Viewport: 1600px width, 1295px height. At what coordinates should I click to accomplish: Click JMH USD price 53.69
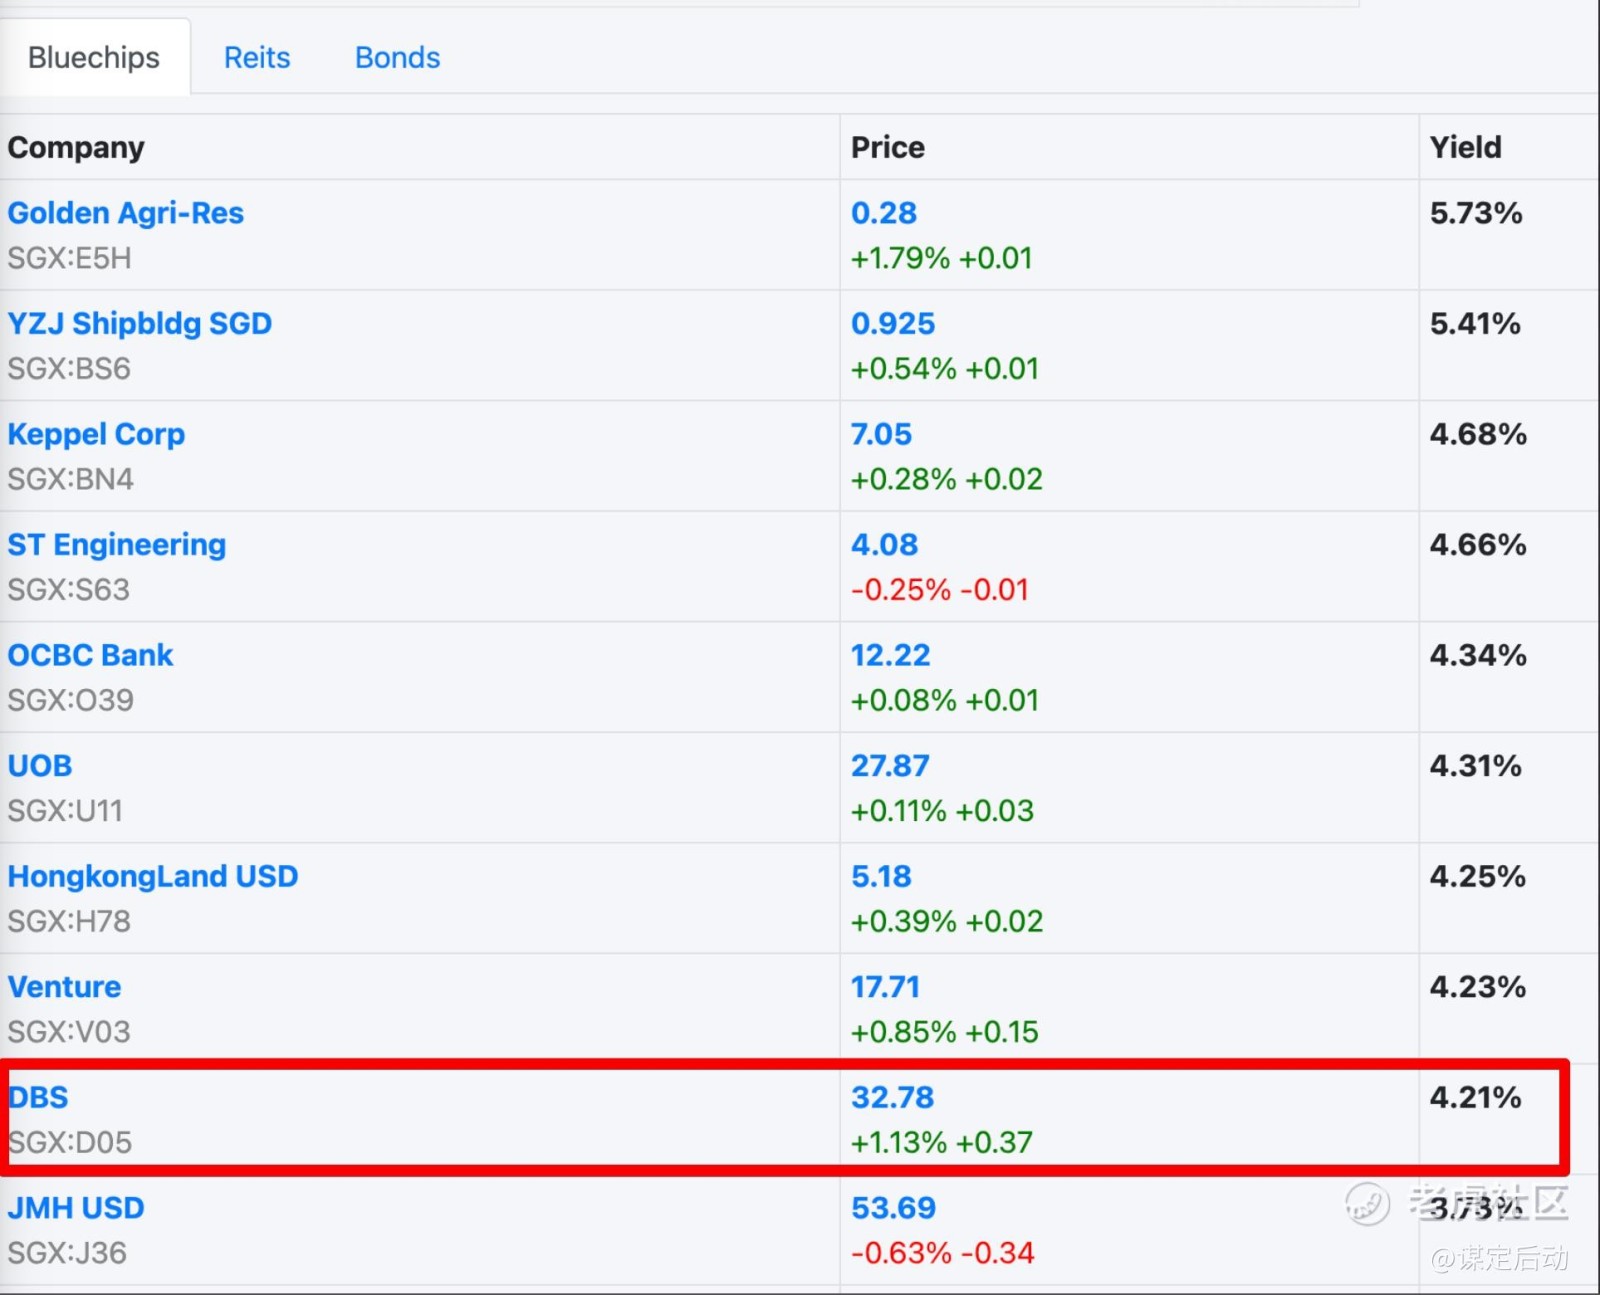(x=893, y=1208)
